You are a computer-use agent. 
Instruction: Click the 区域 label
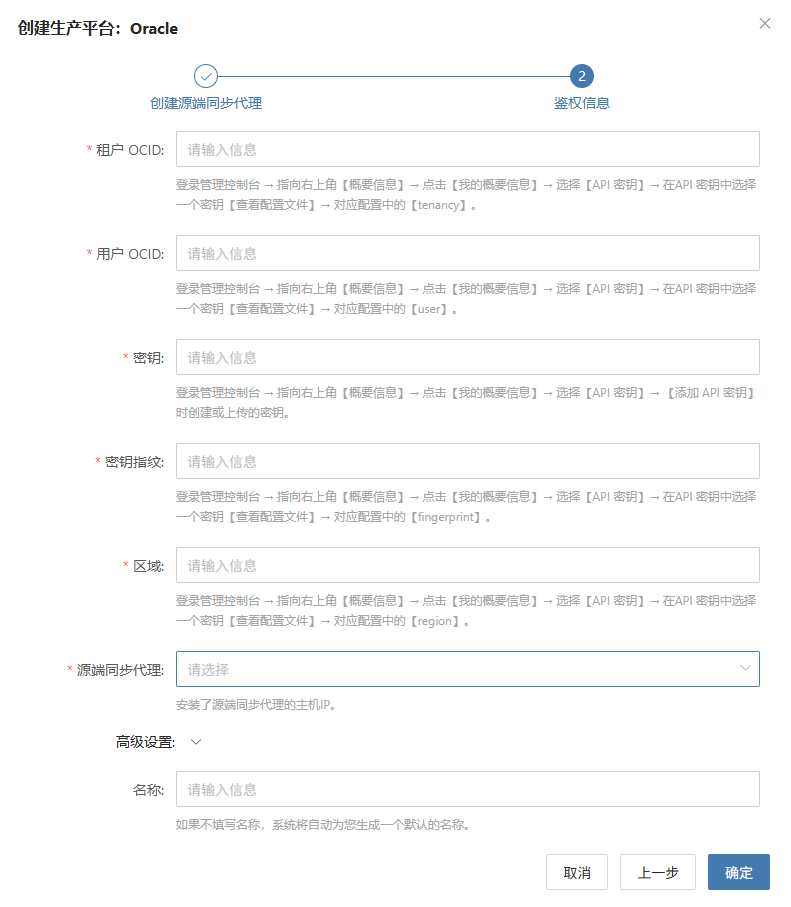149,566
